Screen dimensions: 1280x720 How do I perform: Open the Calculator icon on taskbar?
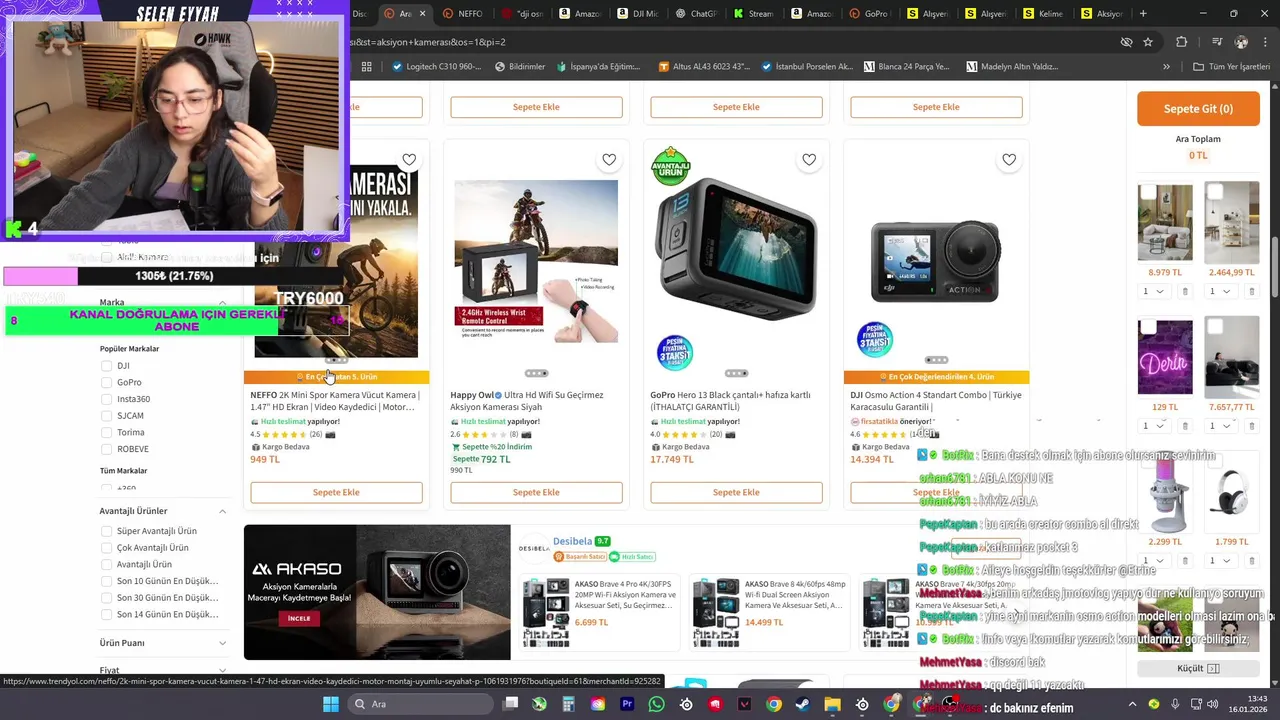[x=568, y=704]
